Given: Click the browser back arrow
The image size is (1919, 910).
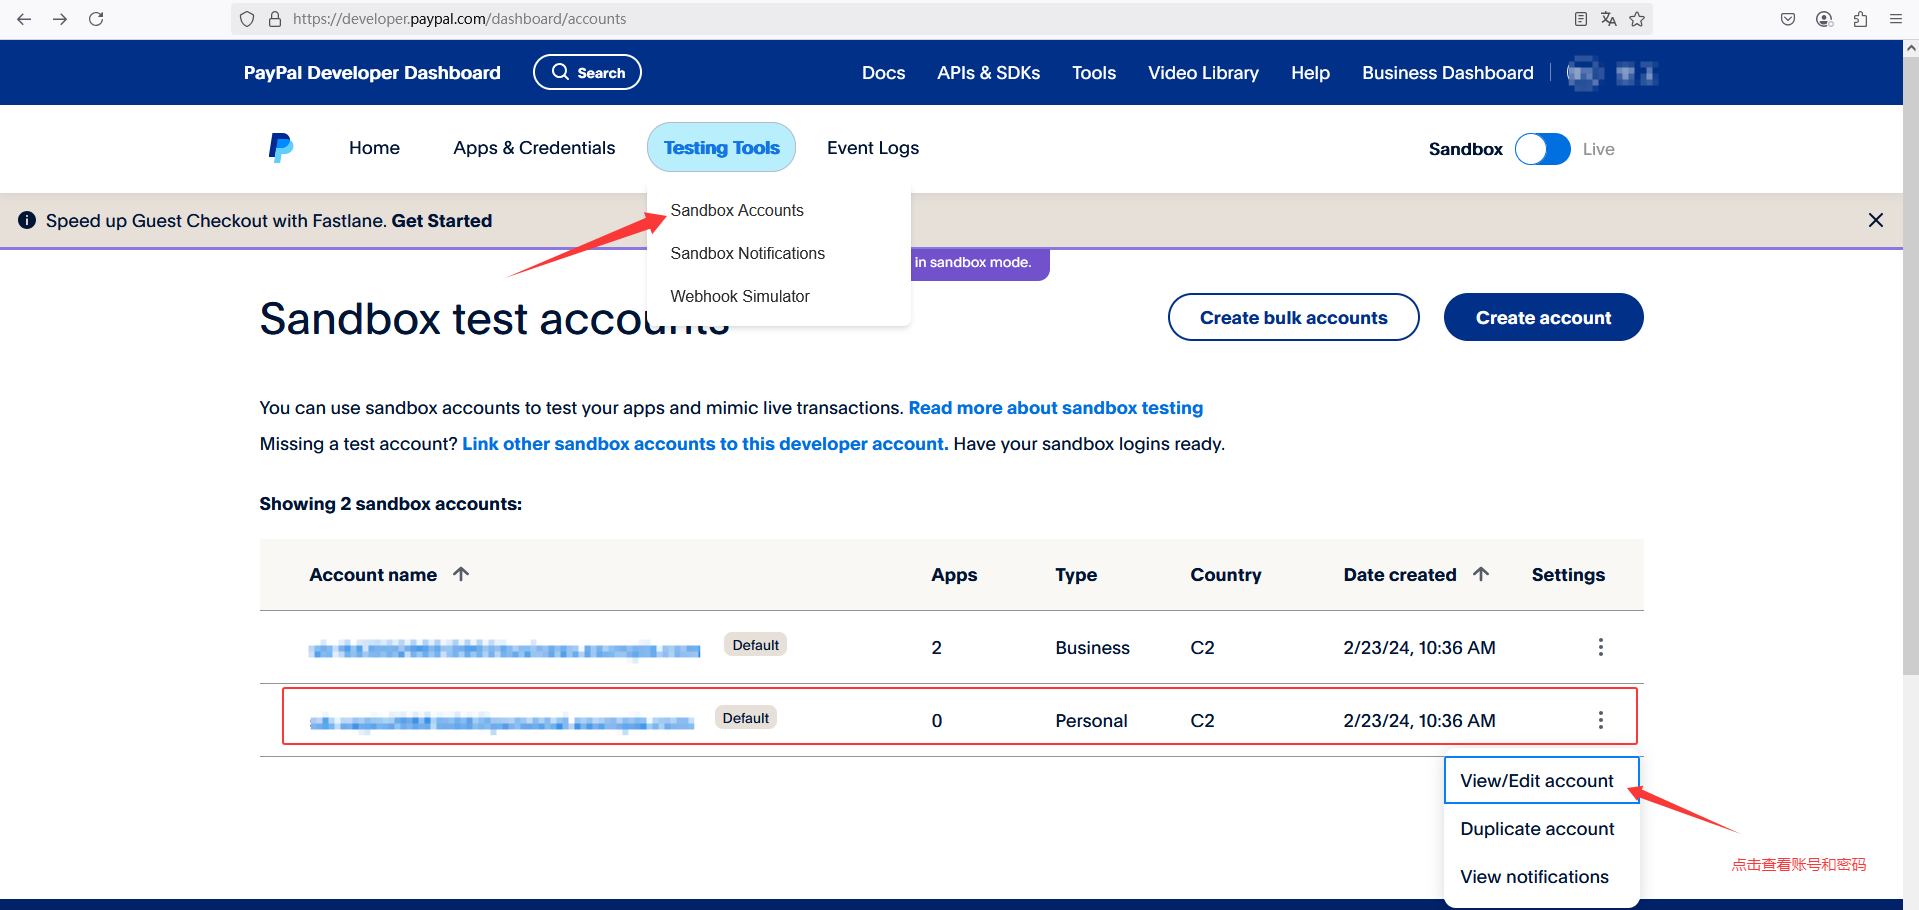Looking at the screenshot, I should tap(24, 19).
